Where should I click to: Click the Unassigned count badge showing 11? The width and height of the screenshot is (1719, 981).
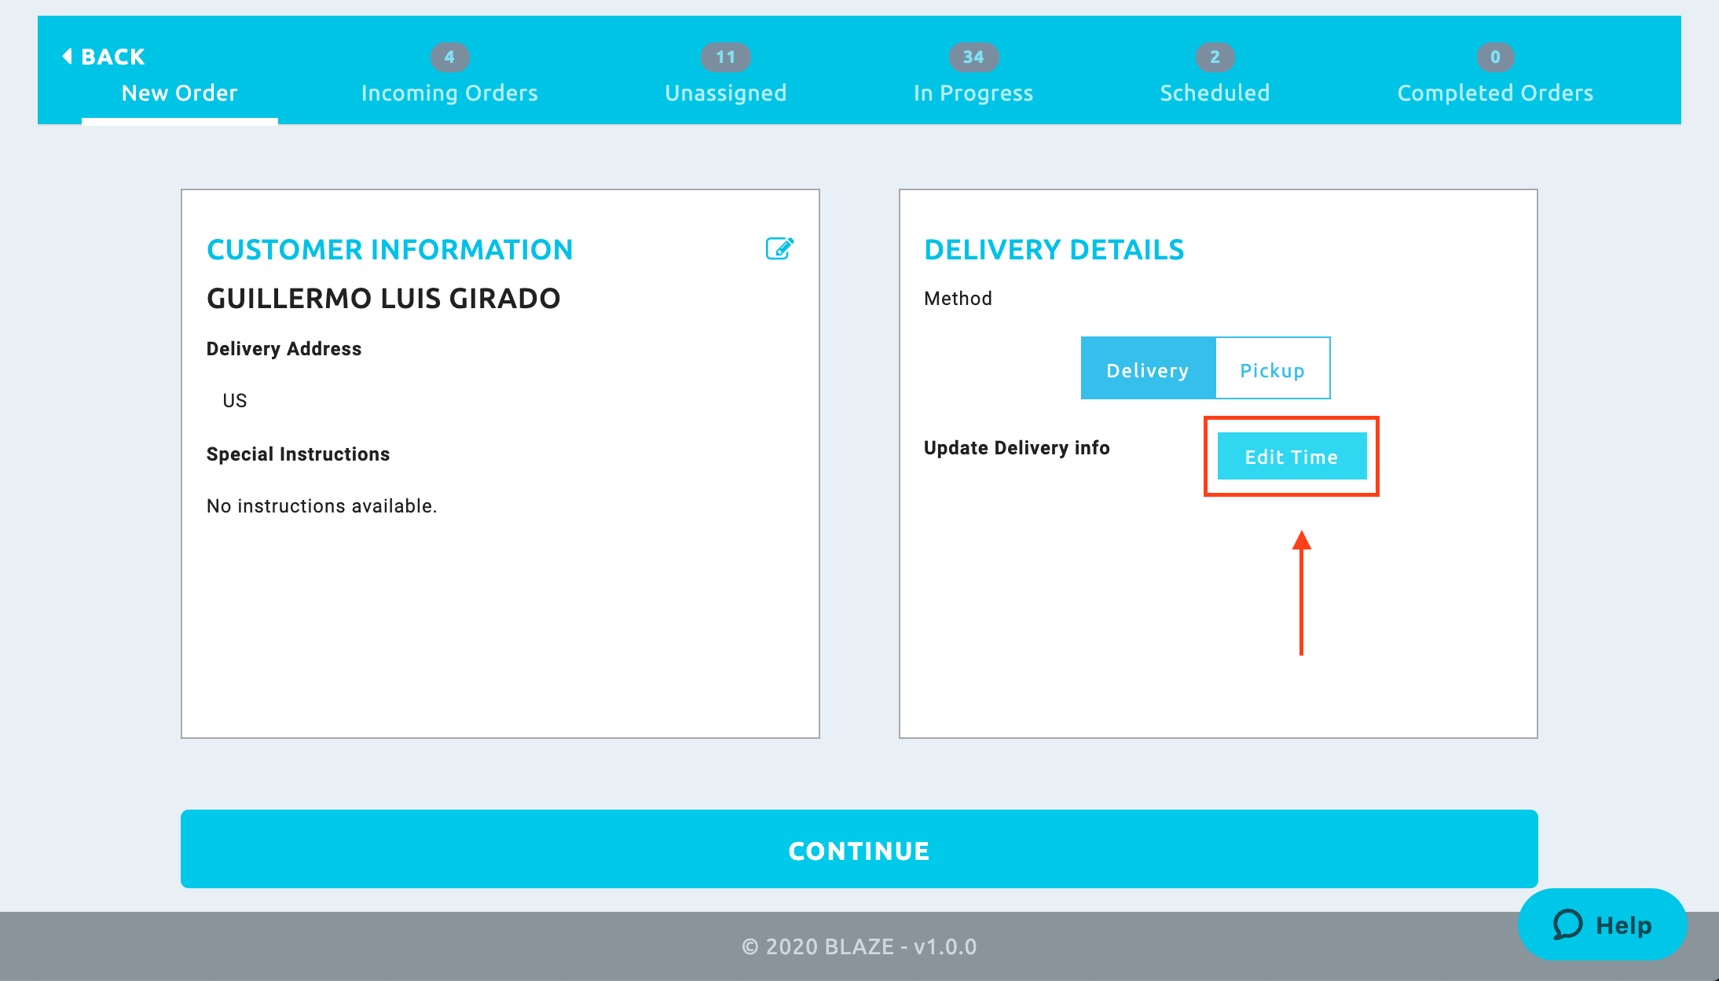pos(725,57)
